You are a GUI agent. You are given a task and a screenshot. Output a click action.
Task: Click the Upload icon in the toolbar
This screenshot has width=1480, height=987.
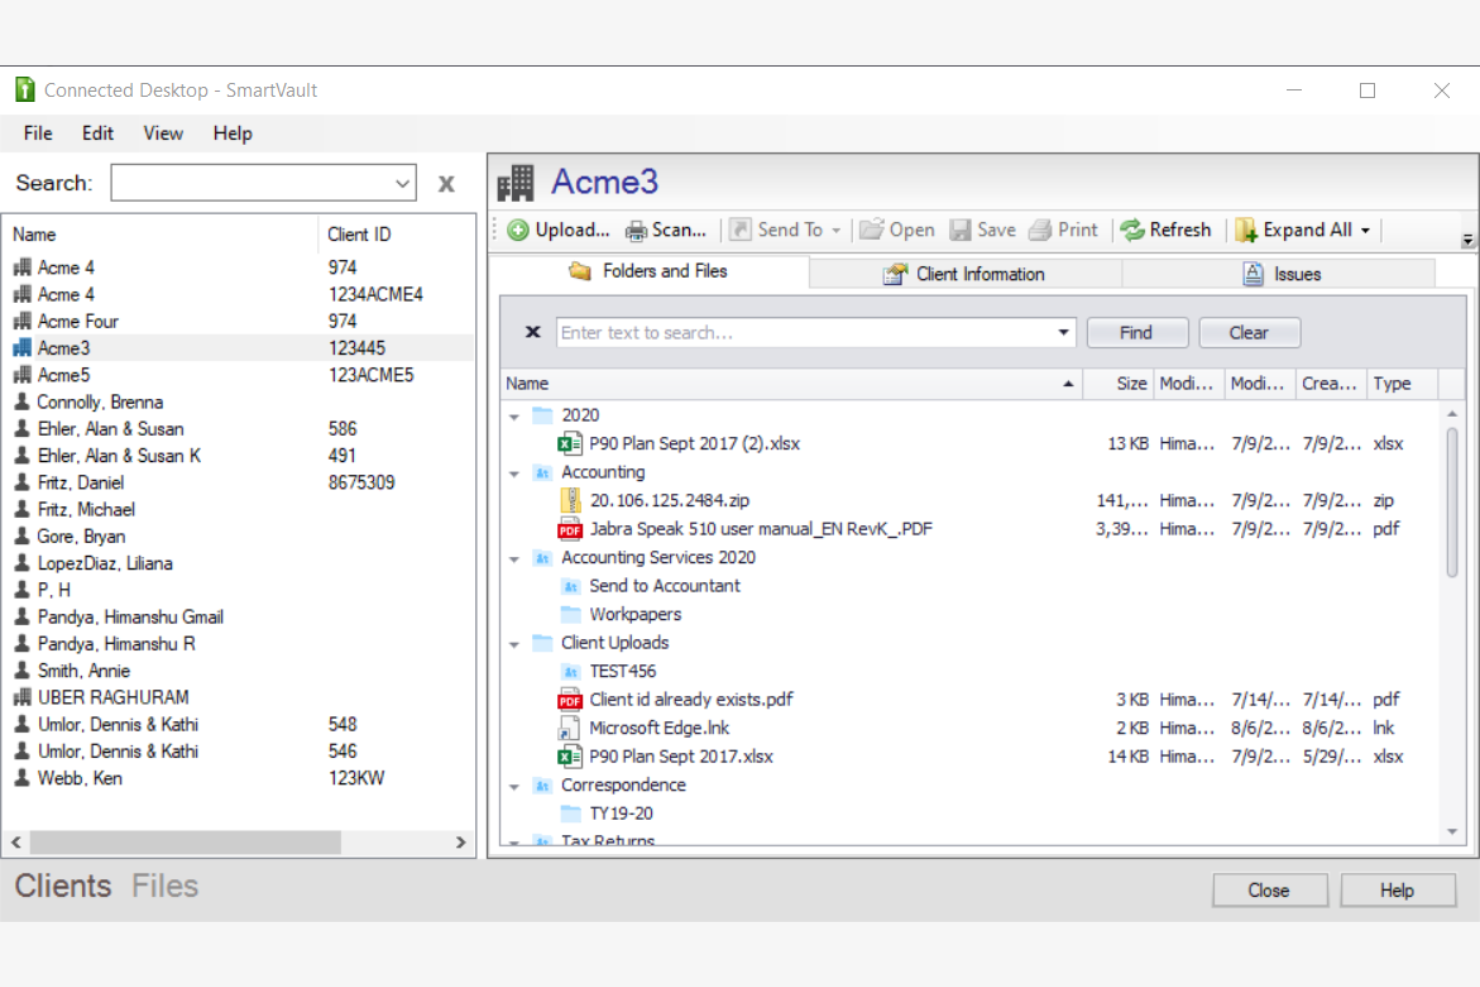click(x=518, y=229)
